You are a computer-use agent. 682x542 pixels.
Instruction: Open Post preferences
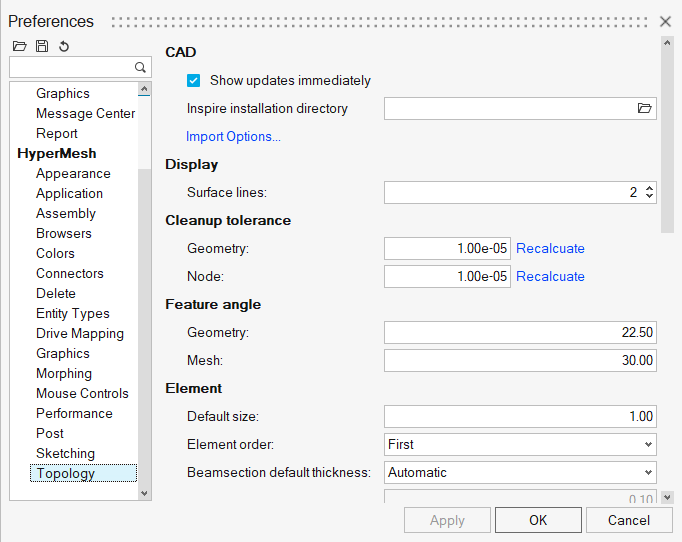point(50,434)
